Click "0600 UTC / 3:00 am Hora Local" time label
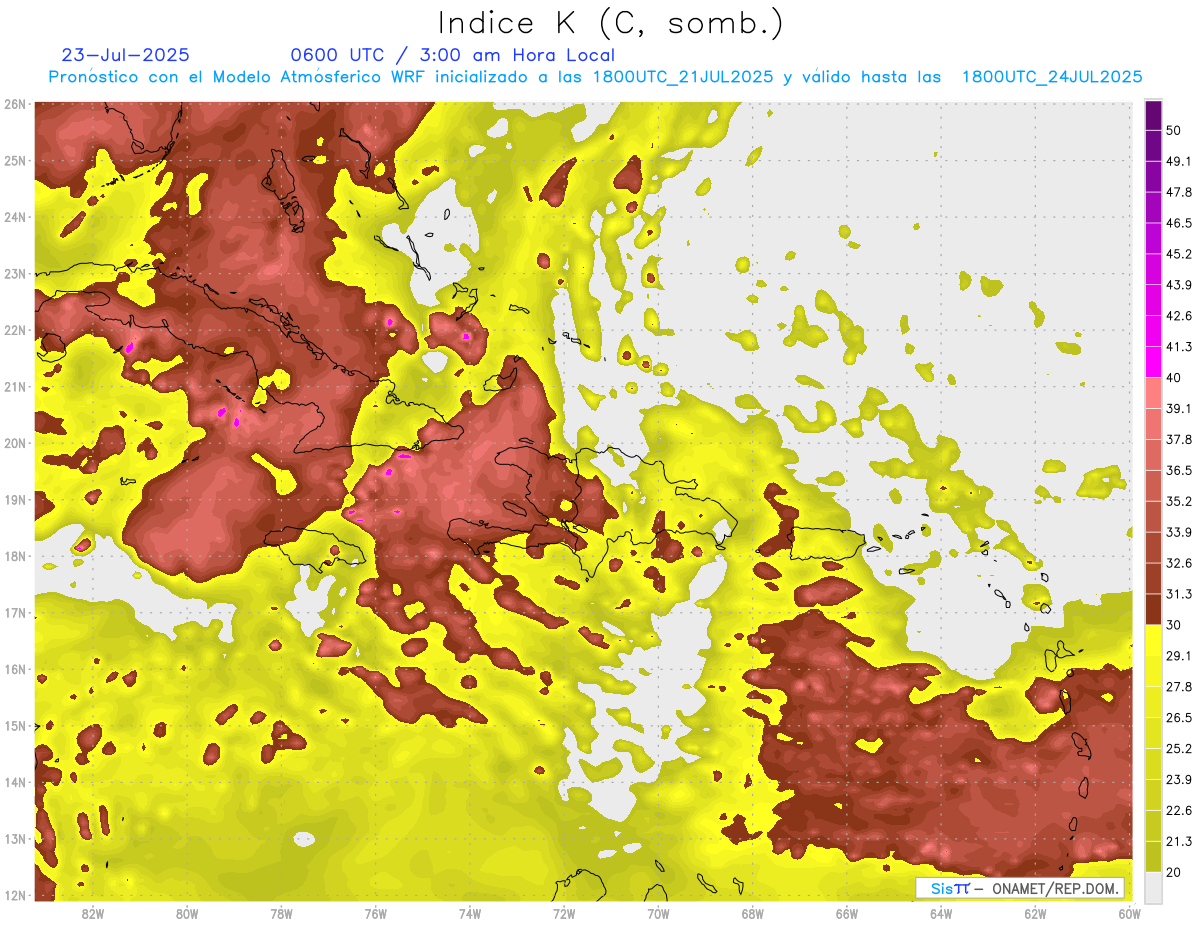Screen dimensions: 1200x927 pyautogui.click(x=452, y=55)
